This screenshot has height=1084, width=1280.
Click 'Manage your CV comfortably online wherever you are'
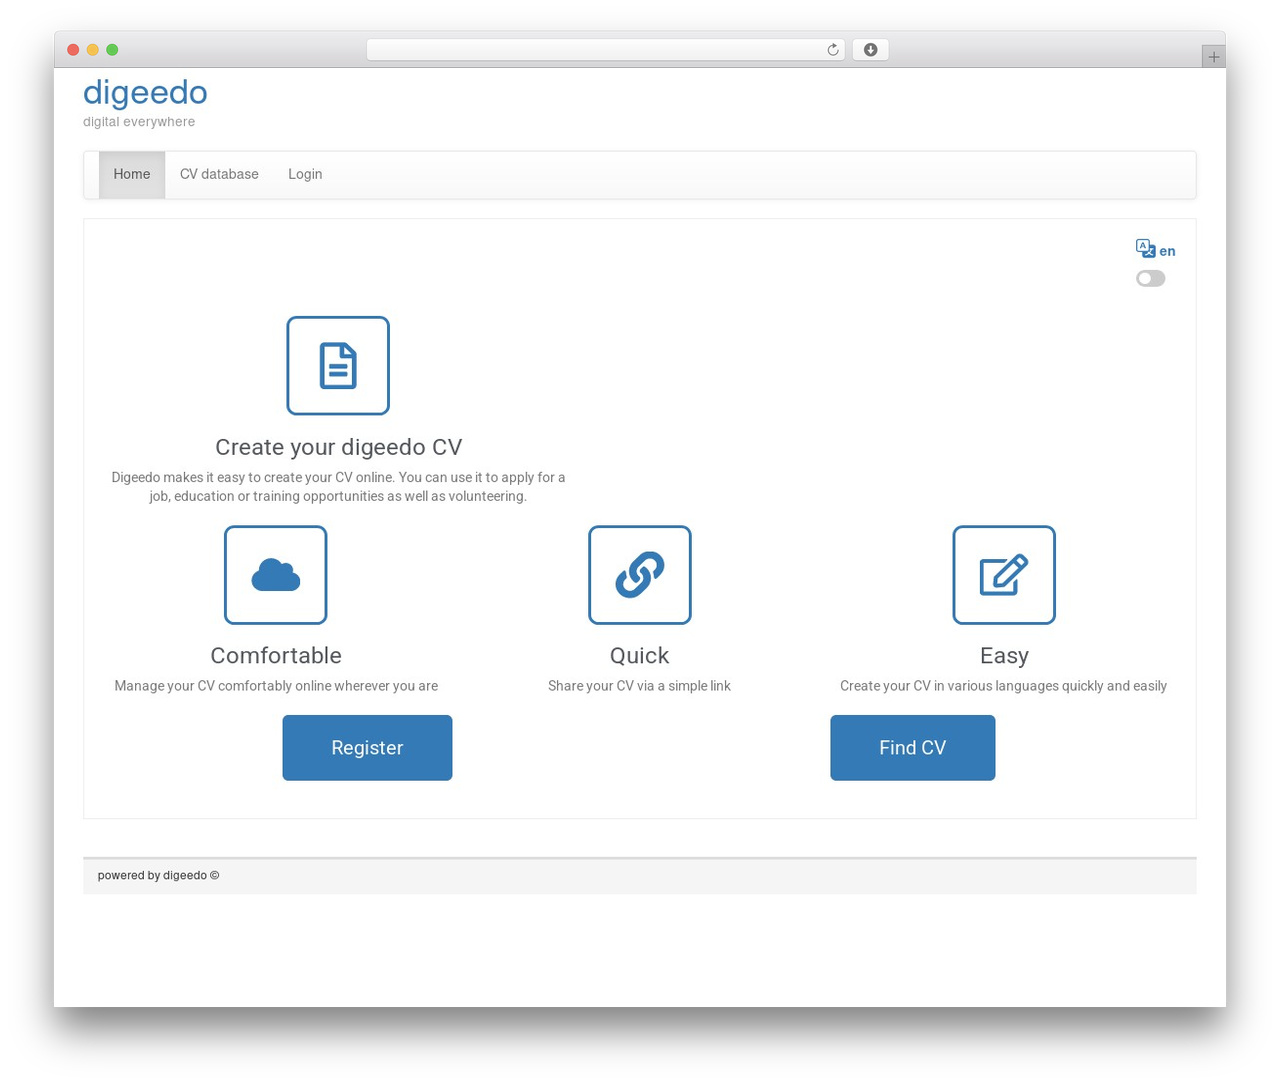pyautogui.click(x=276, y=686)
